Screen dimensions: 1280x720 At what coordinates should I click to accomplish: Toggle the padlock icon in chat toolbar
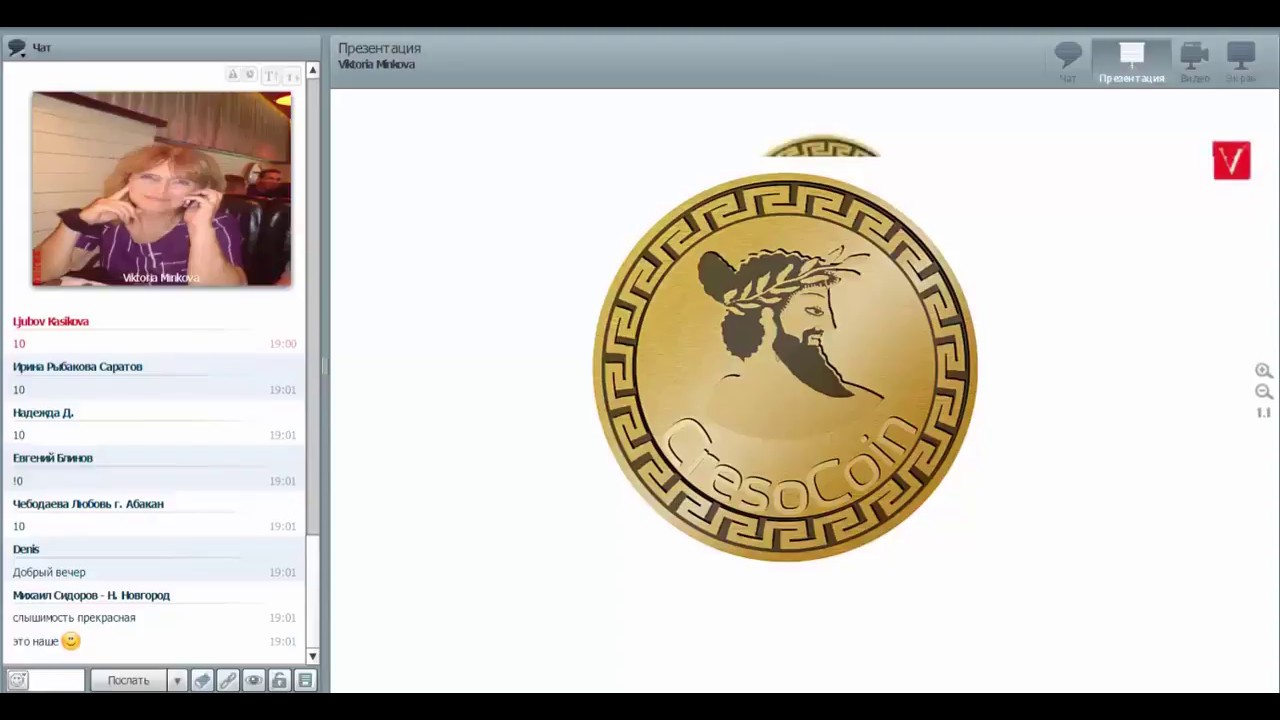pyautogui.click(x=279, y=681)
